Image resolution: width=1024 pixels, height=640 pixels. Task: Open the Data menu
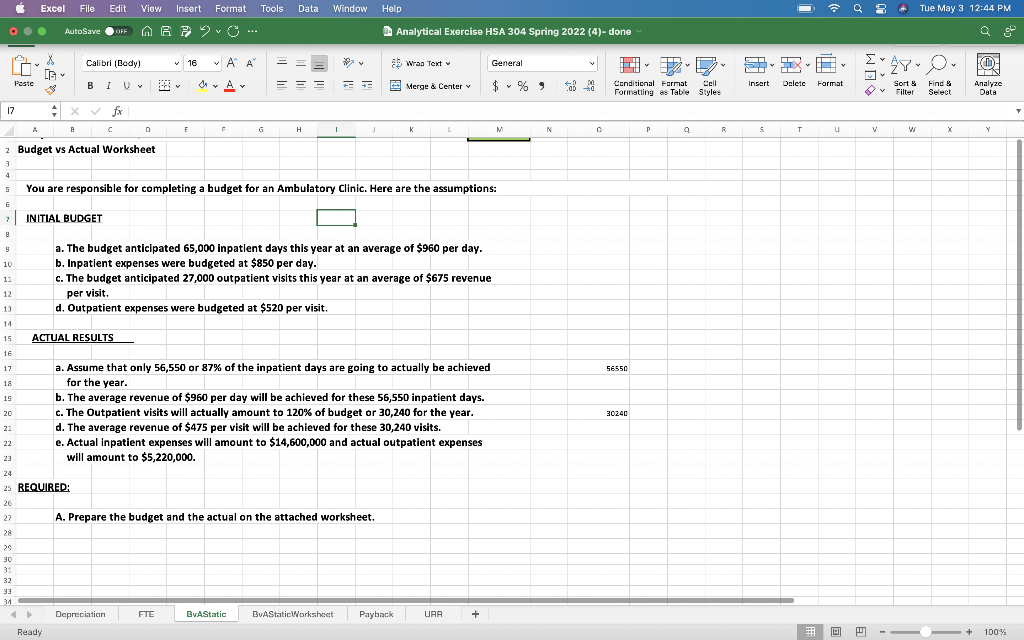(x=310, y=8)
